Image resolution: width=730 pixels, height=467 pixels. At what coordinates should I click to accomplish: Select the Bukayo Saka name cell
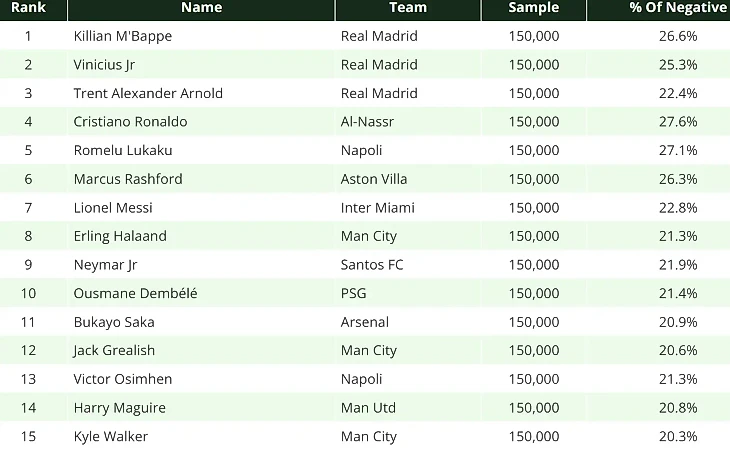pyautogui.click(x=114, y=322)
